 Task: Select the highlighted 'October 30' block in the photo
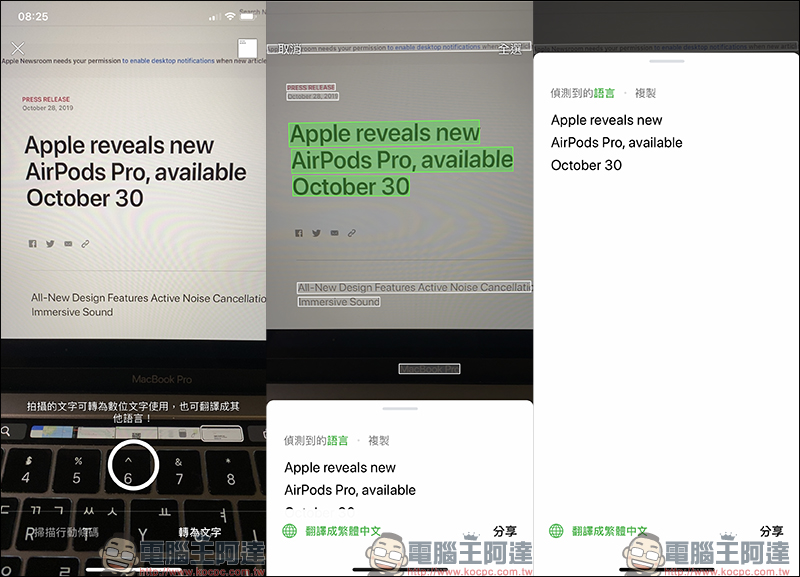[x=351, y=186]
